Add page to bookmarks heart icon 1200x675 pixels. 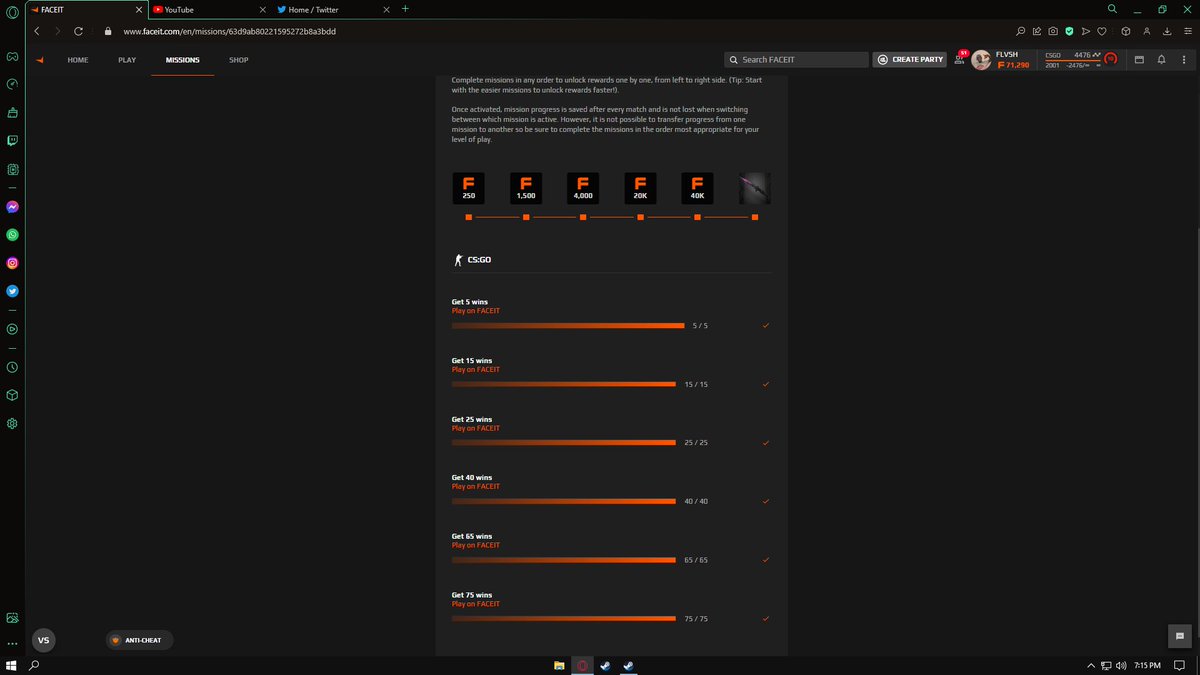pyautogui.click(x=1102, y=31)
